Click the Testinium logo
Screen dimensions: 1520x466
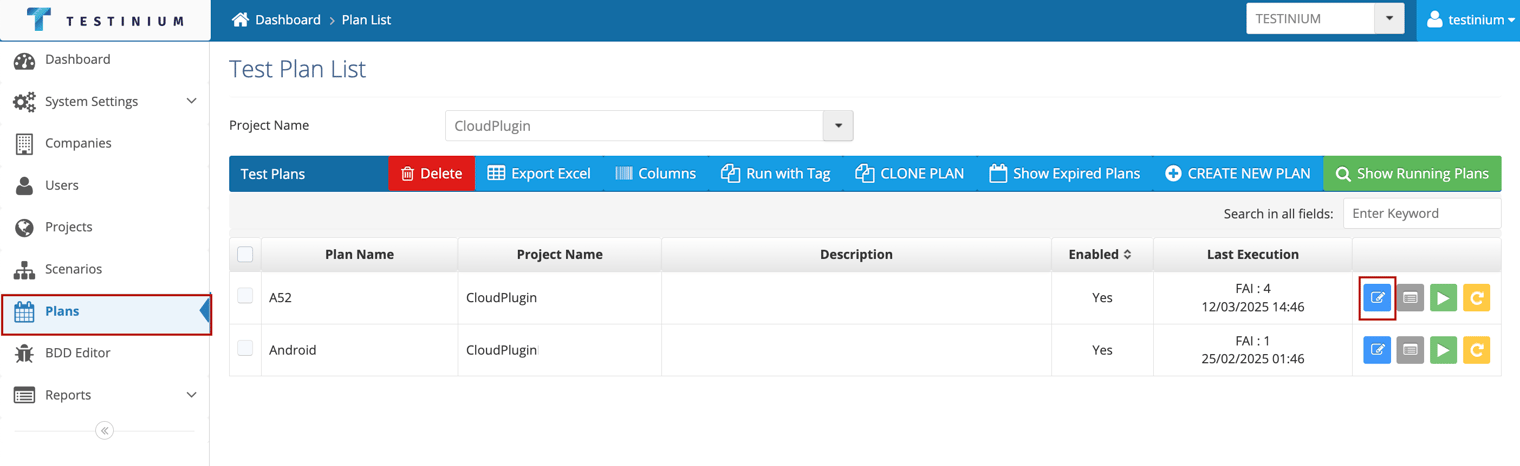[105, 20]
